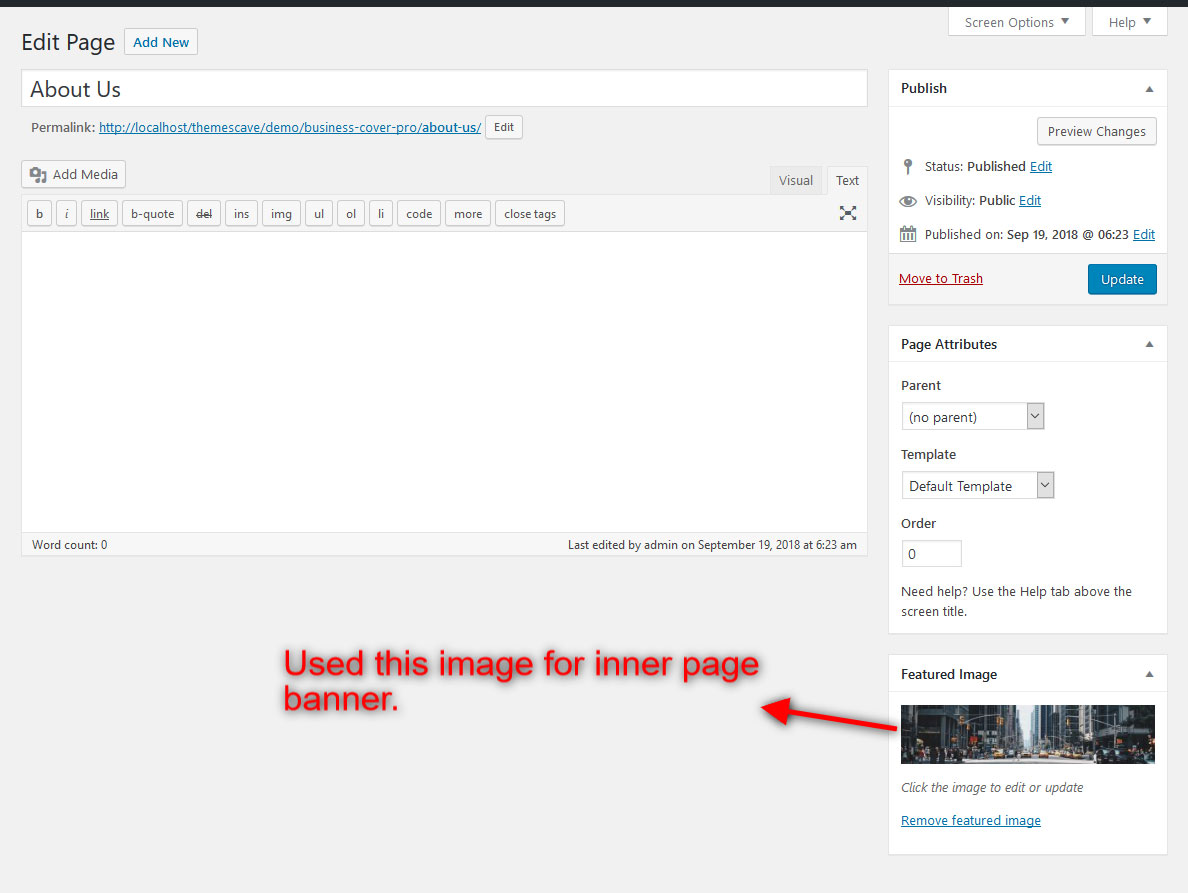1188x893 pixels.
Task: Click the blue Update button
Action: pos(1122,279)
